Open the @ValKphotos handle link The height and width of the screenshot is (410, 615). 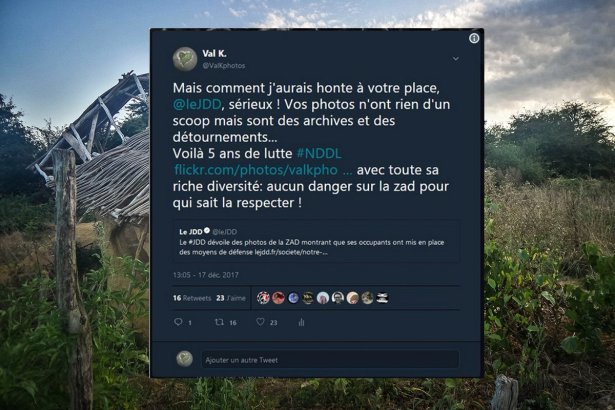tap(224, 66)
